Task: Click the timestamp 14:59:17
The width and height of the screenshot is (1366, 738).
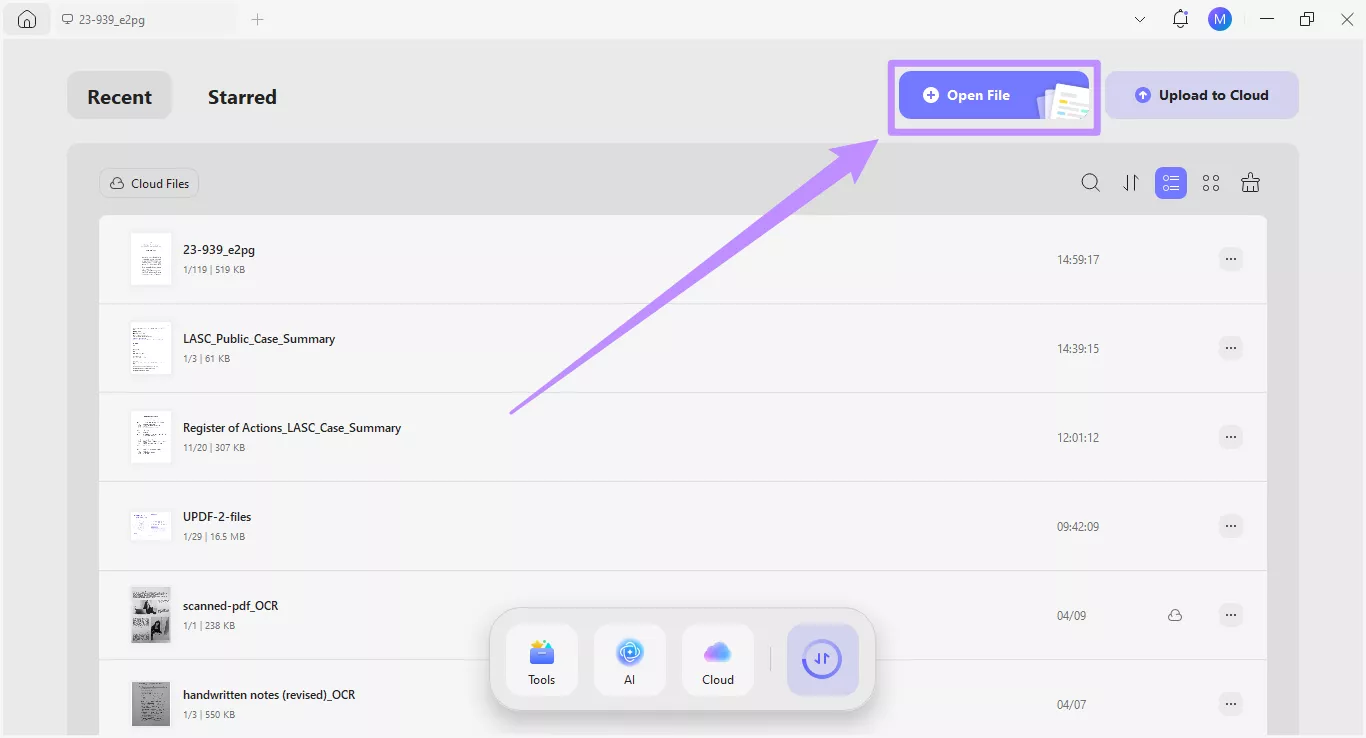Action: coord(1078,260)
